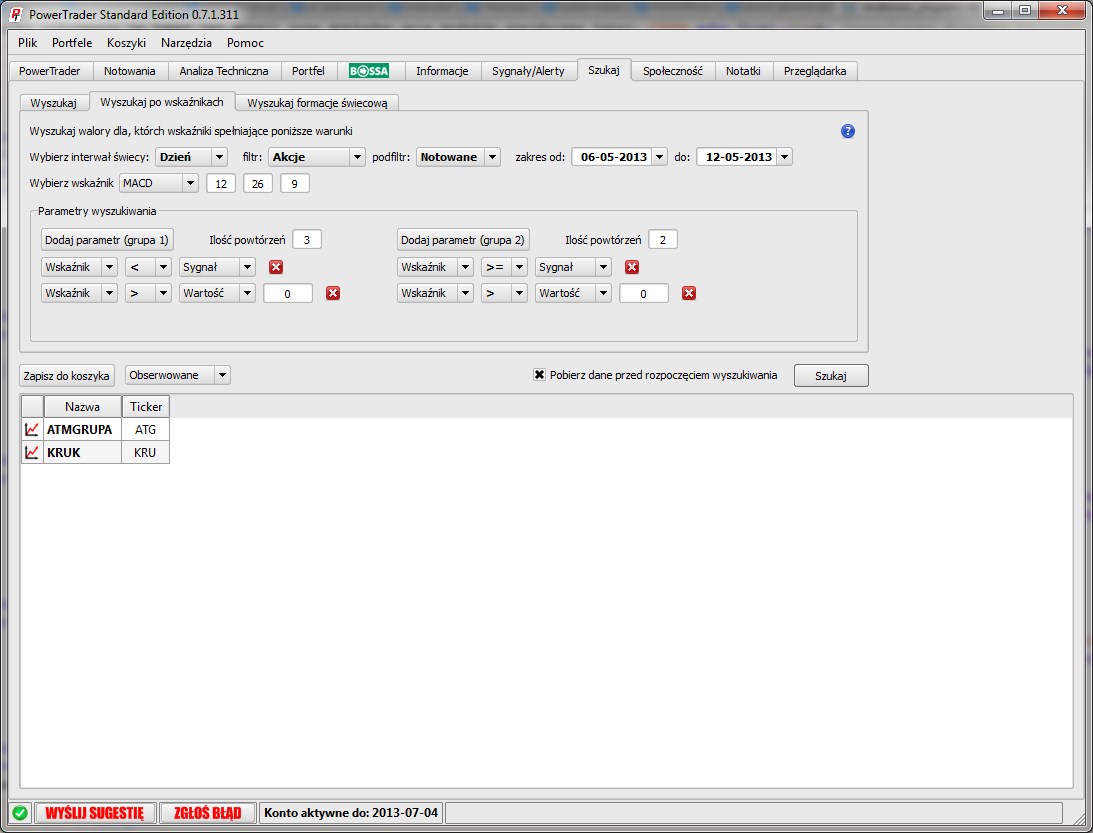This screenshot has width=1093, height=833.
Task: Click group 1 Ilość powtórzeń field
Action: click(x=307, y=240)
